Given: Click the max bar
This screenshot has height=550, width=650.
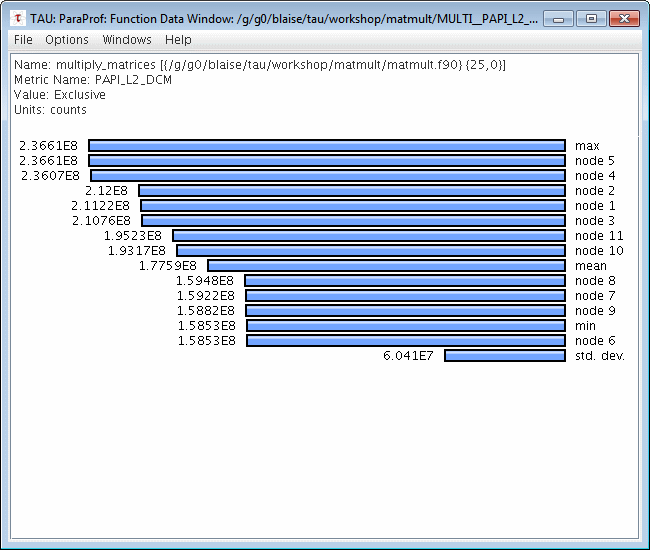Looking at the screenshot, I should (x=327, y=145).
